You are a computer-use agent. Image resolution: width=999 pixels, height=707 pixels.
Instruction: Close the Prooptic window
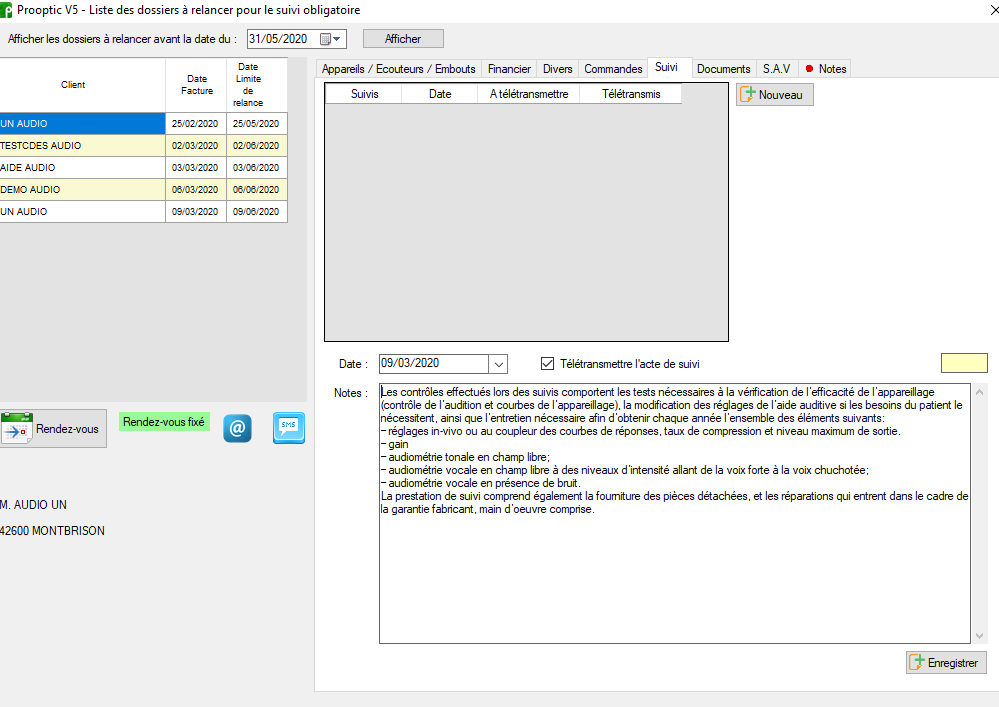coord(993,10)
